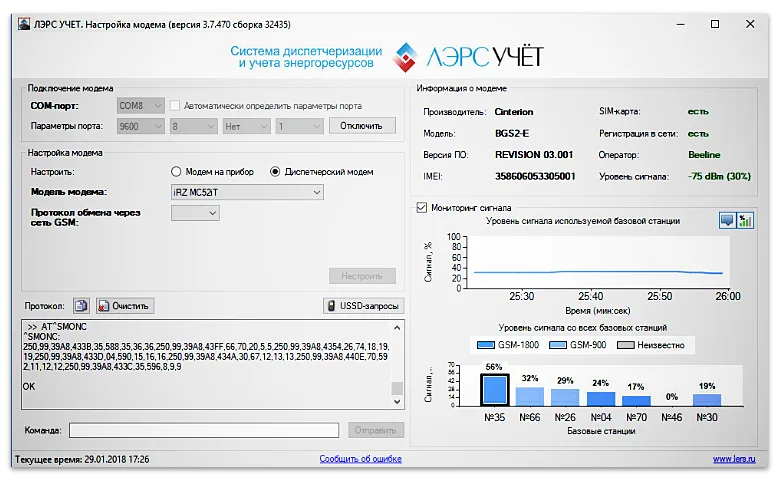Minimize the modem setup window

tap(681, 24)
